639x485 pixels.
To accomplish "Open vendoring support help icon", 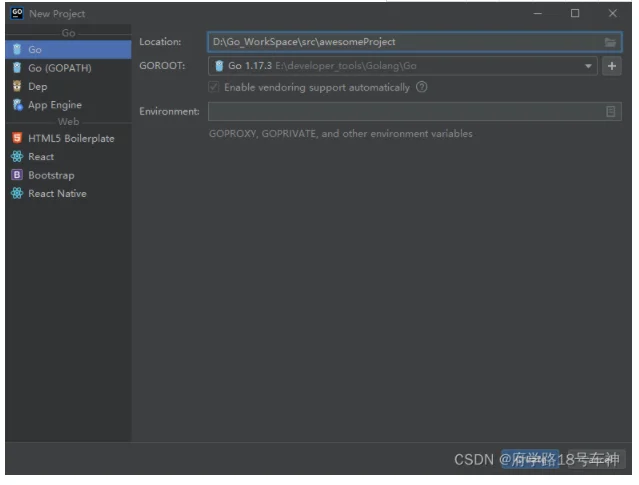I will pos(422,87).
